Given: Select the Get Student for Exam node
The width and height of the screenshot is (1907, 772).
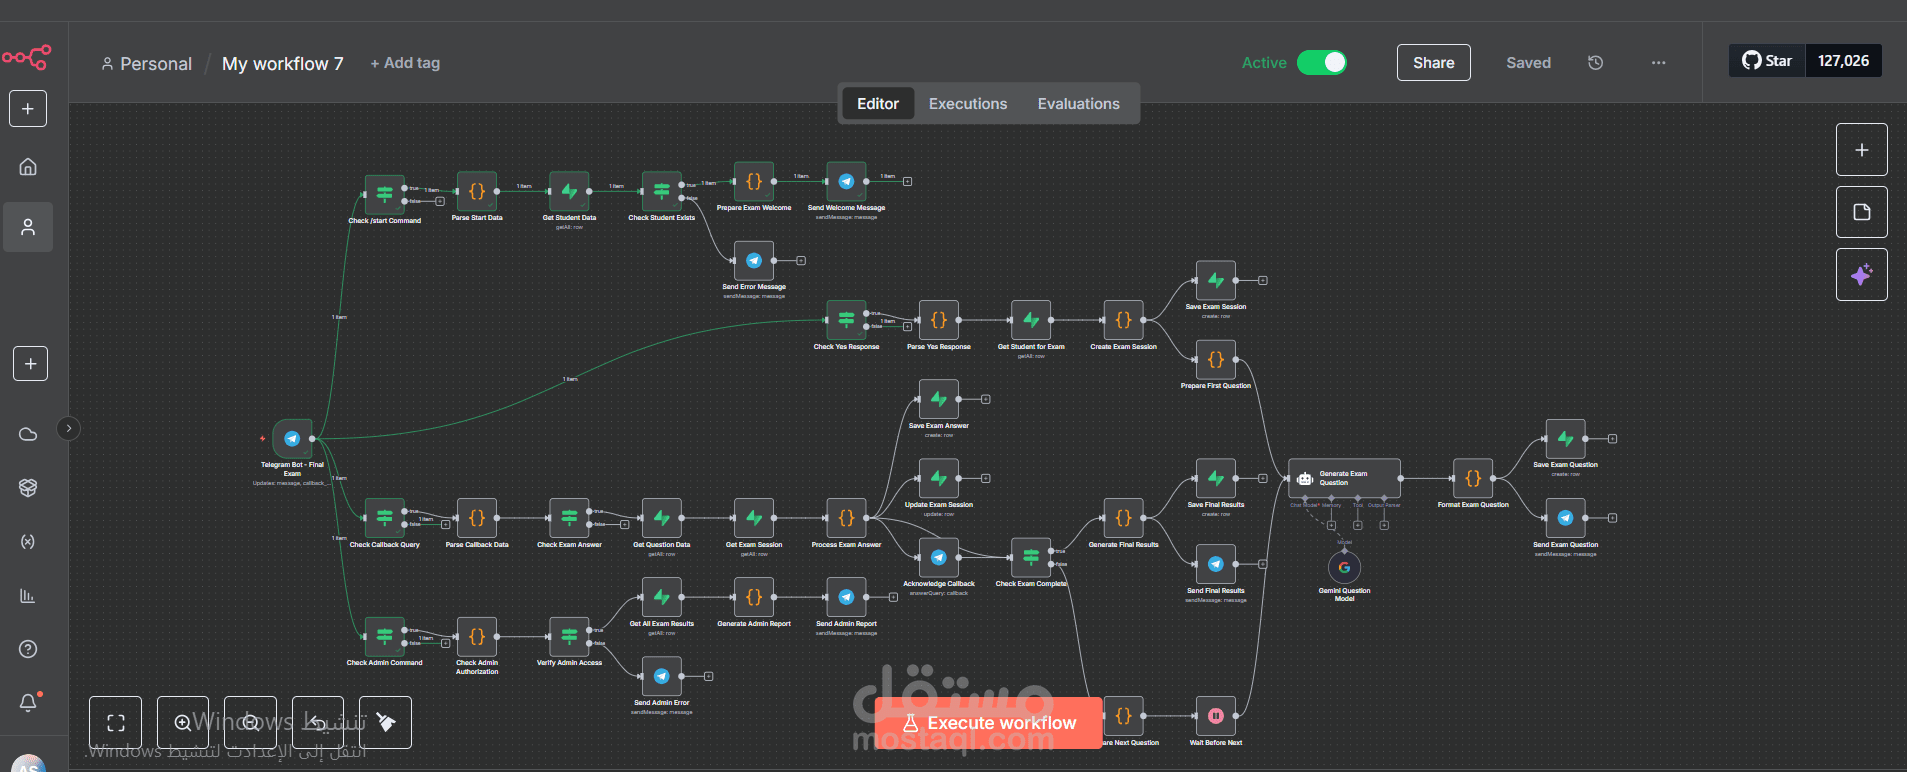Looking at the screenshot, I should point(1031,320).
